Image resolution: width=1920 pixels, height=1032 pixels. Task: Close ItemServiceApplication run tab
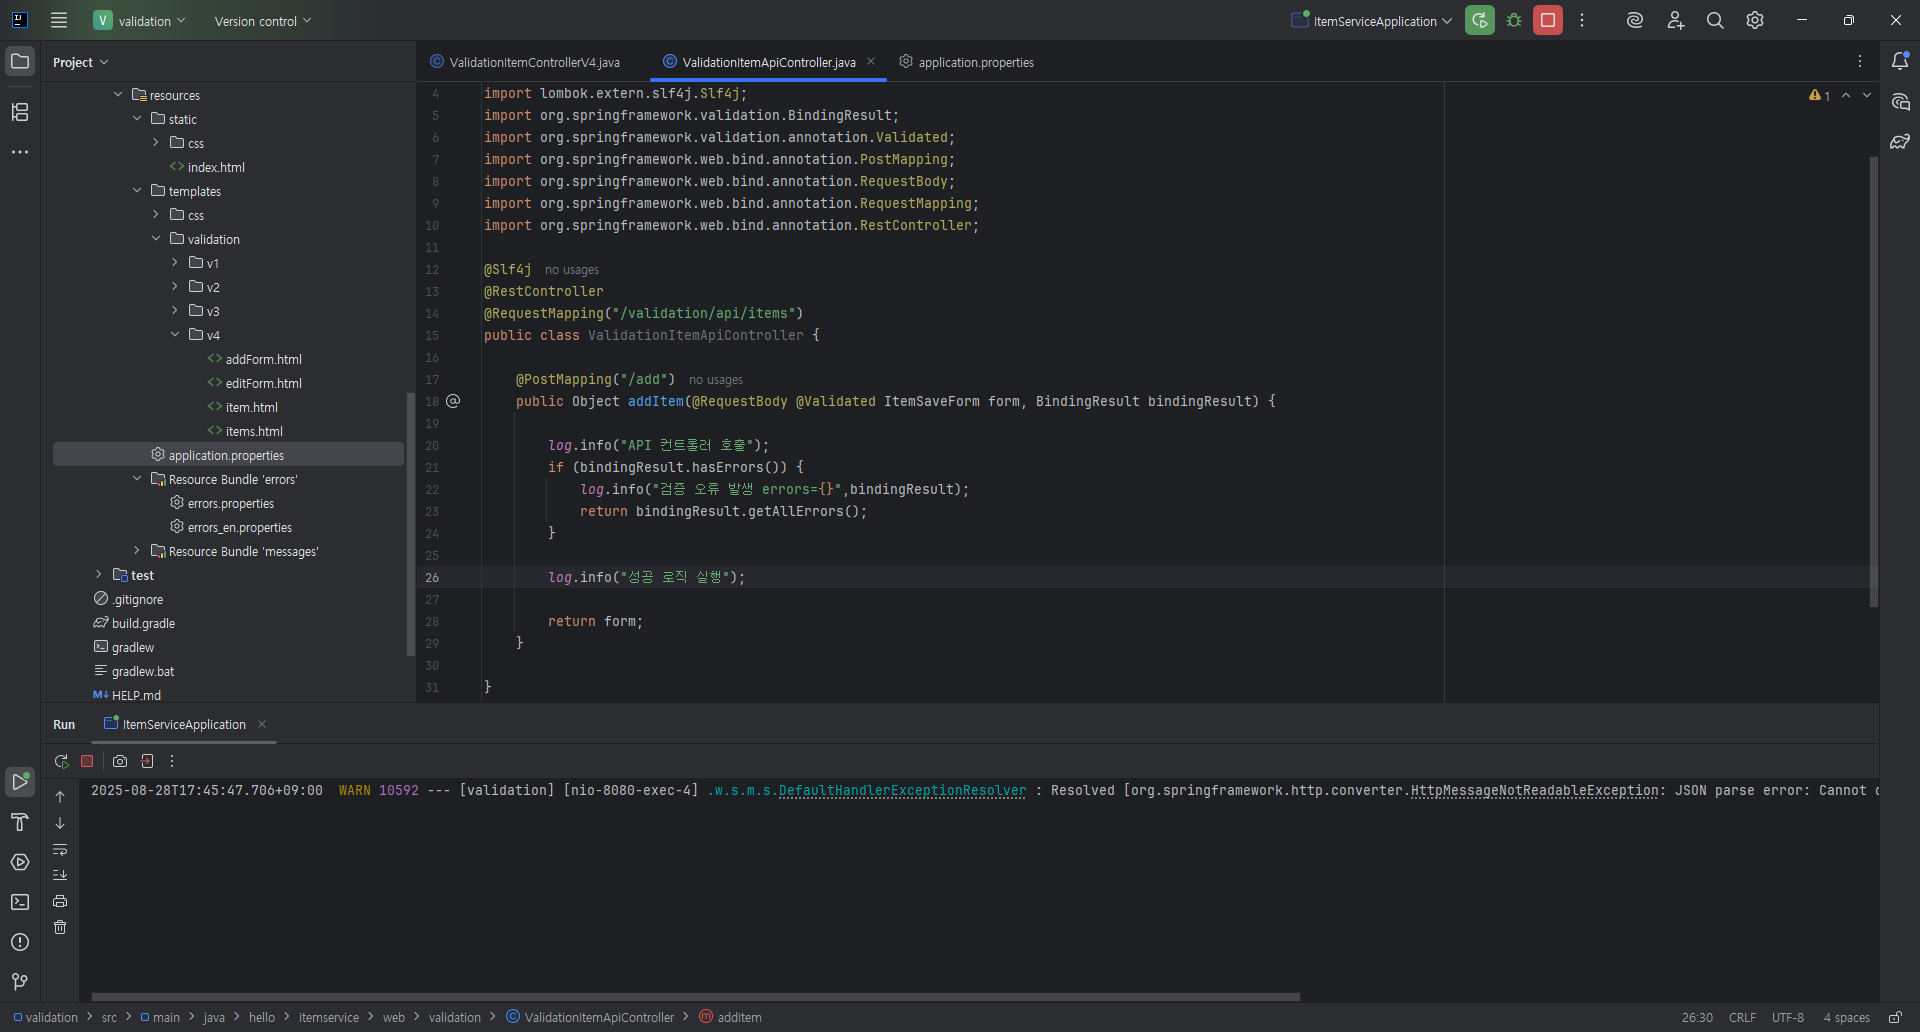[x=262, y=724]
